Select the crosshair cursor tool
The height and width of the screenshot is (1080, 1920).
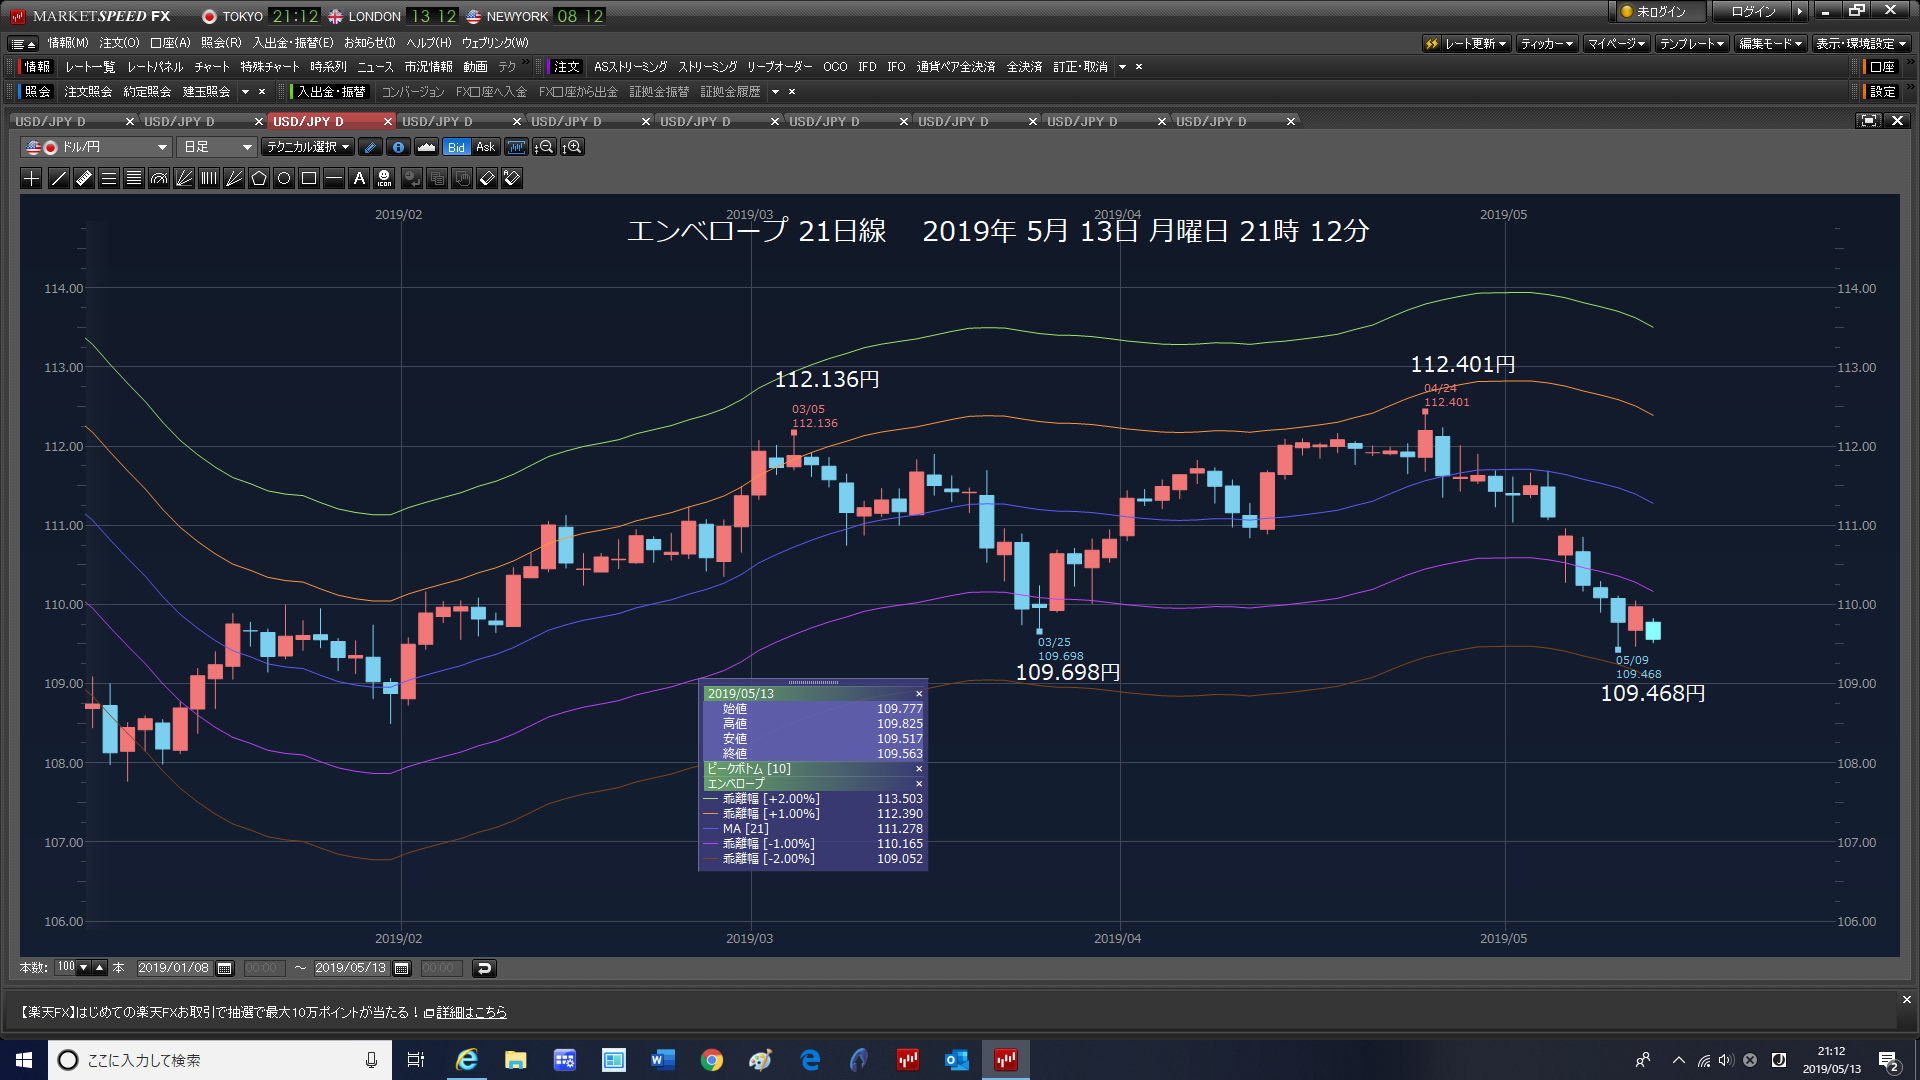(x=32, y=178)
